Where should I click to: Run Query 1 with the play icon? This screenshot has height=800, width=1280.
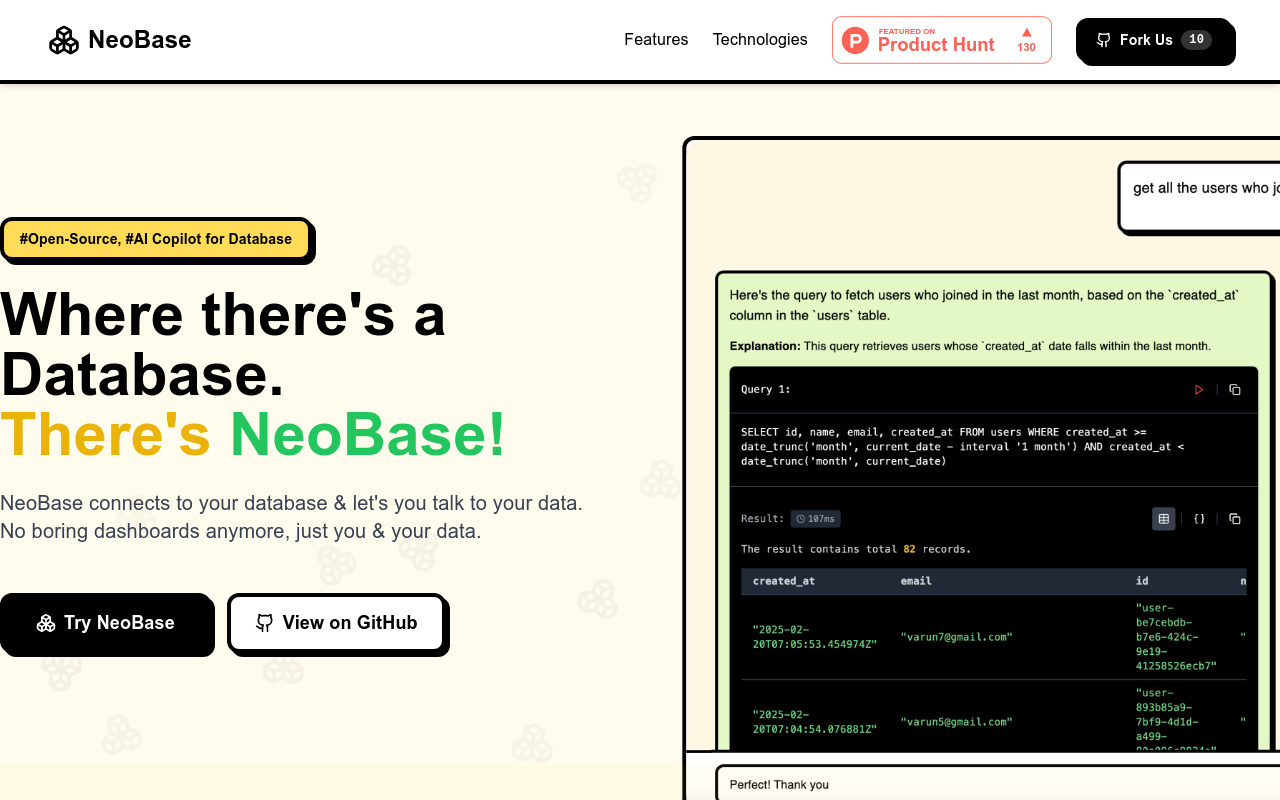[x=1199, y=390]
